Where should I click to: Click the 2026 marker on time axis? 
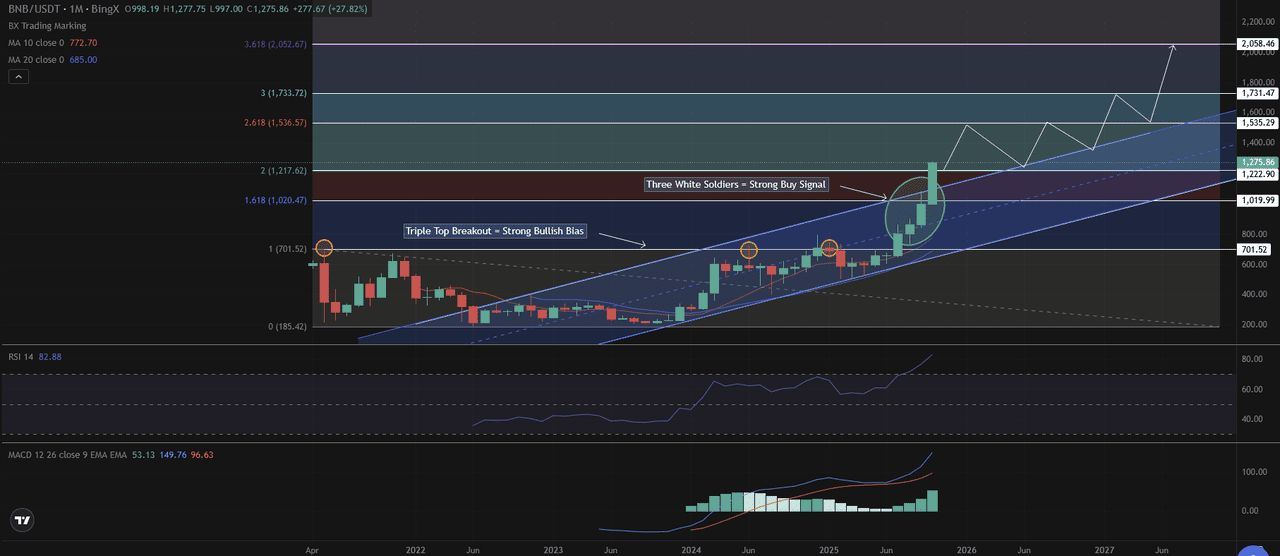coord(965,550)
